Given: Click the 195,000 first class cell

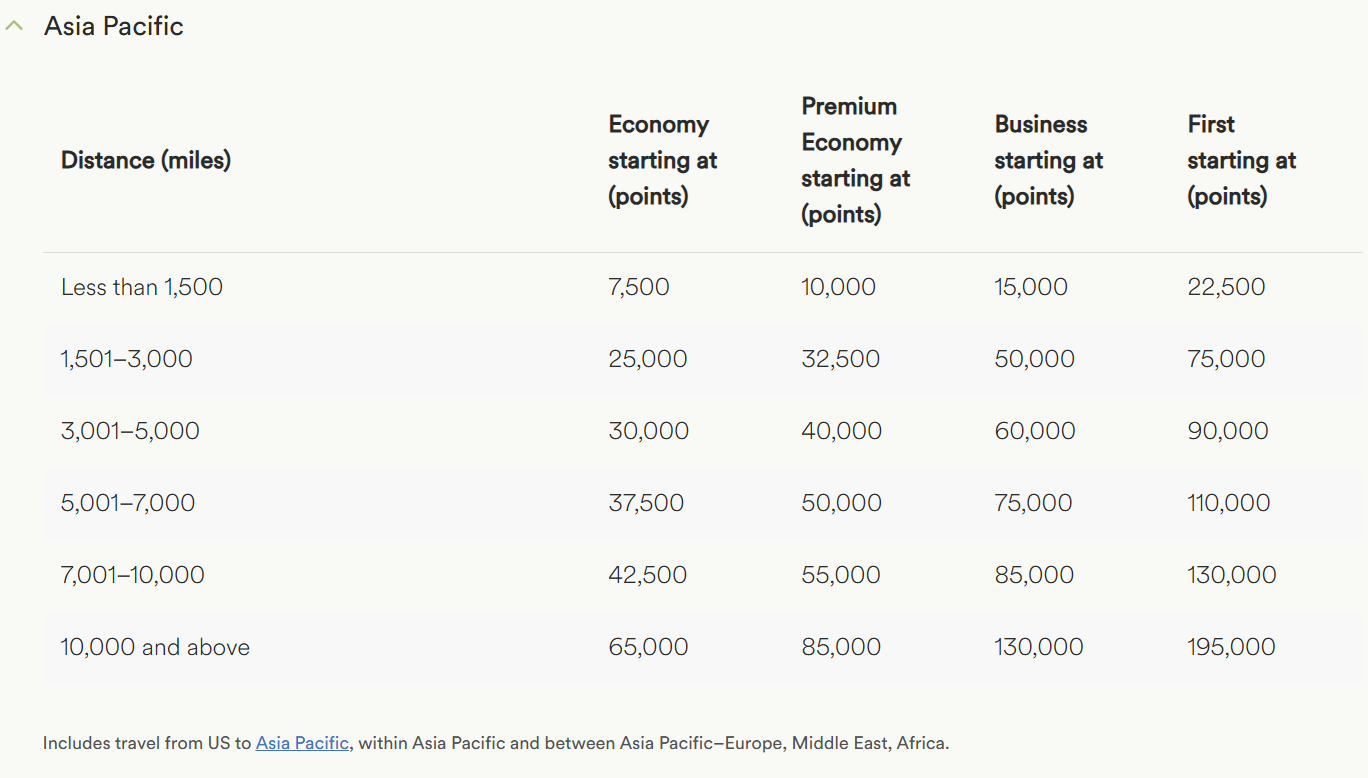Looking at the screenshot, I should (1231, 647).
